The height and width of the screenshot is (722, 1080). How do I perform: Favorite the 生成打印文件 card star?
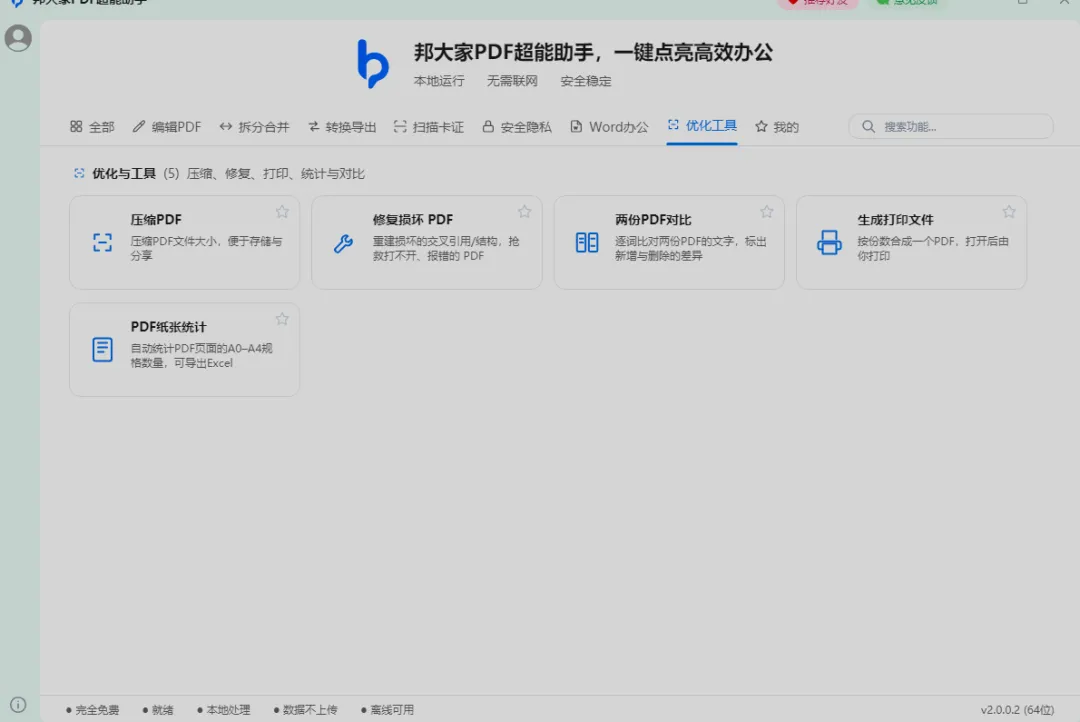[x=1009, y=212]
